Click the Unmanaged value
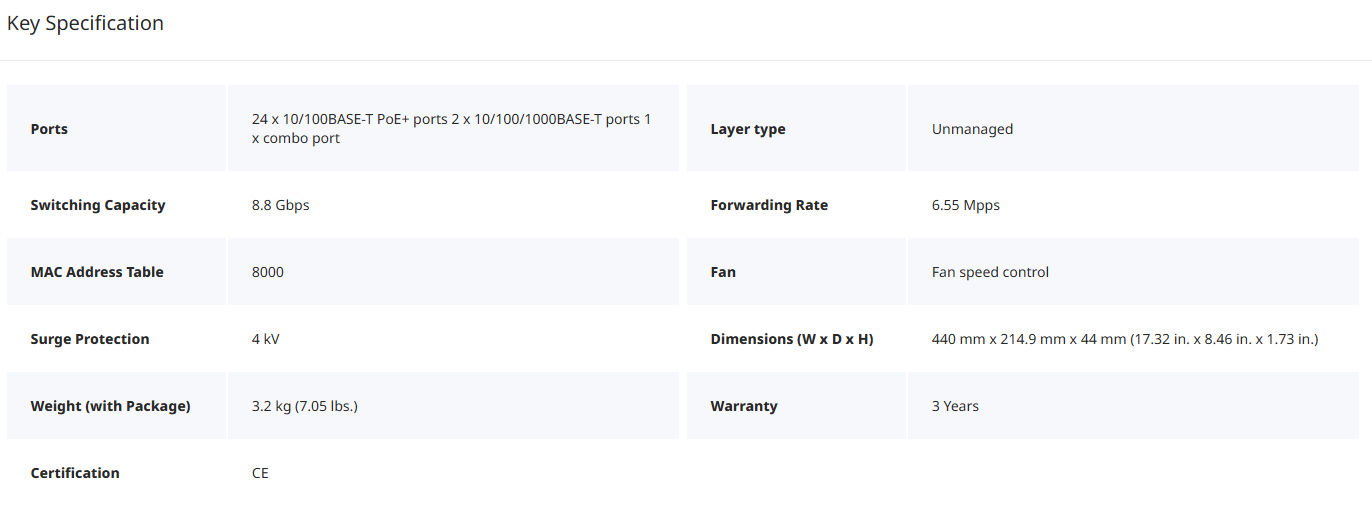Viewport: 1372px width, 526px height. click(x=972, y=129)
